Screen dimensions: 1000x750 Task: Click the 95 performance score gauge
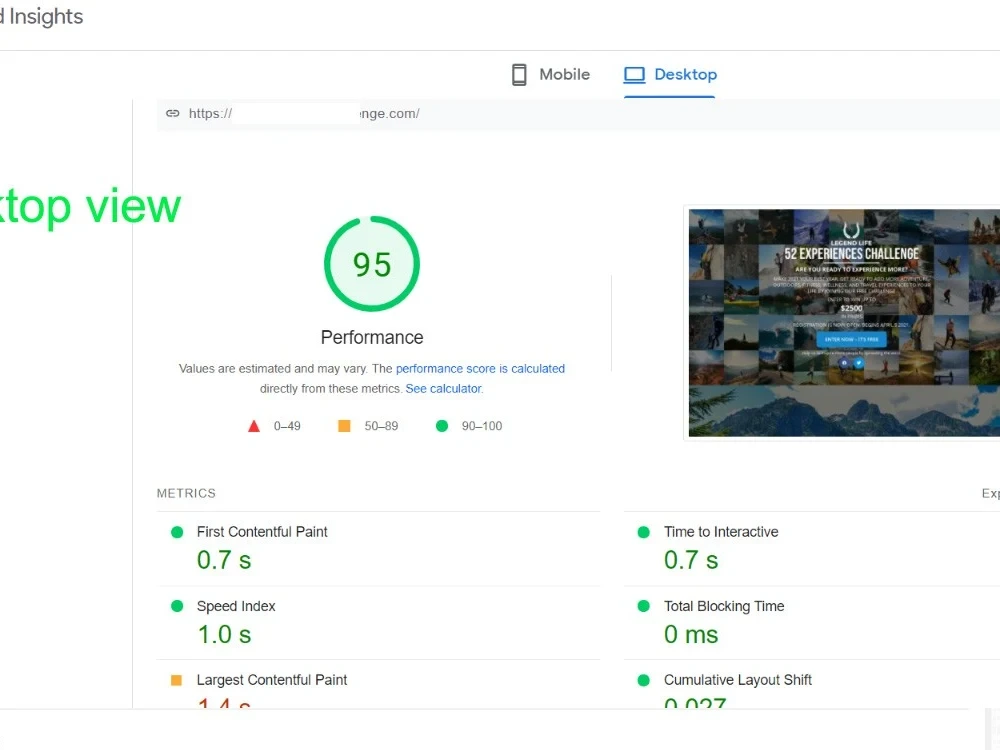(372, 264)
